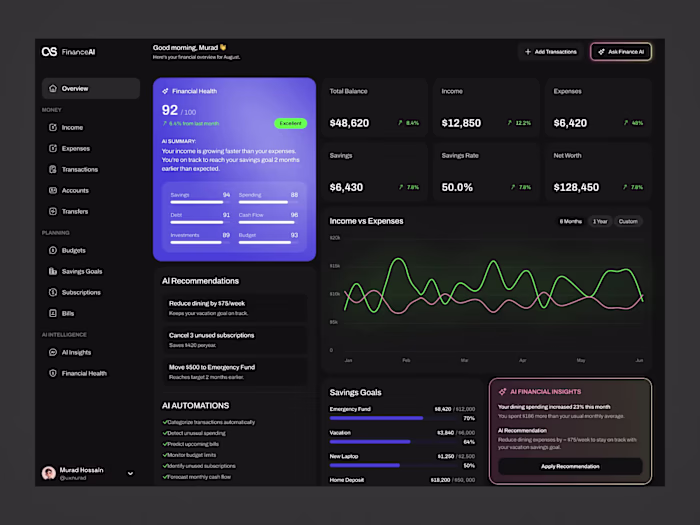Click the Good morning, Murad greeting
Image resolution: width=700 pixels, height=525 pixels.
190,47
